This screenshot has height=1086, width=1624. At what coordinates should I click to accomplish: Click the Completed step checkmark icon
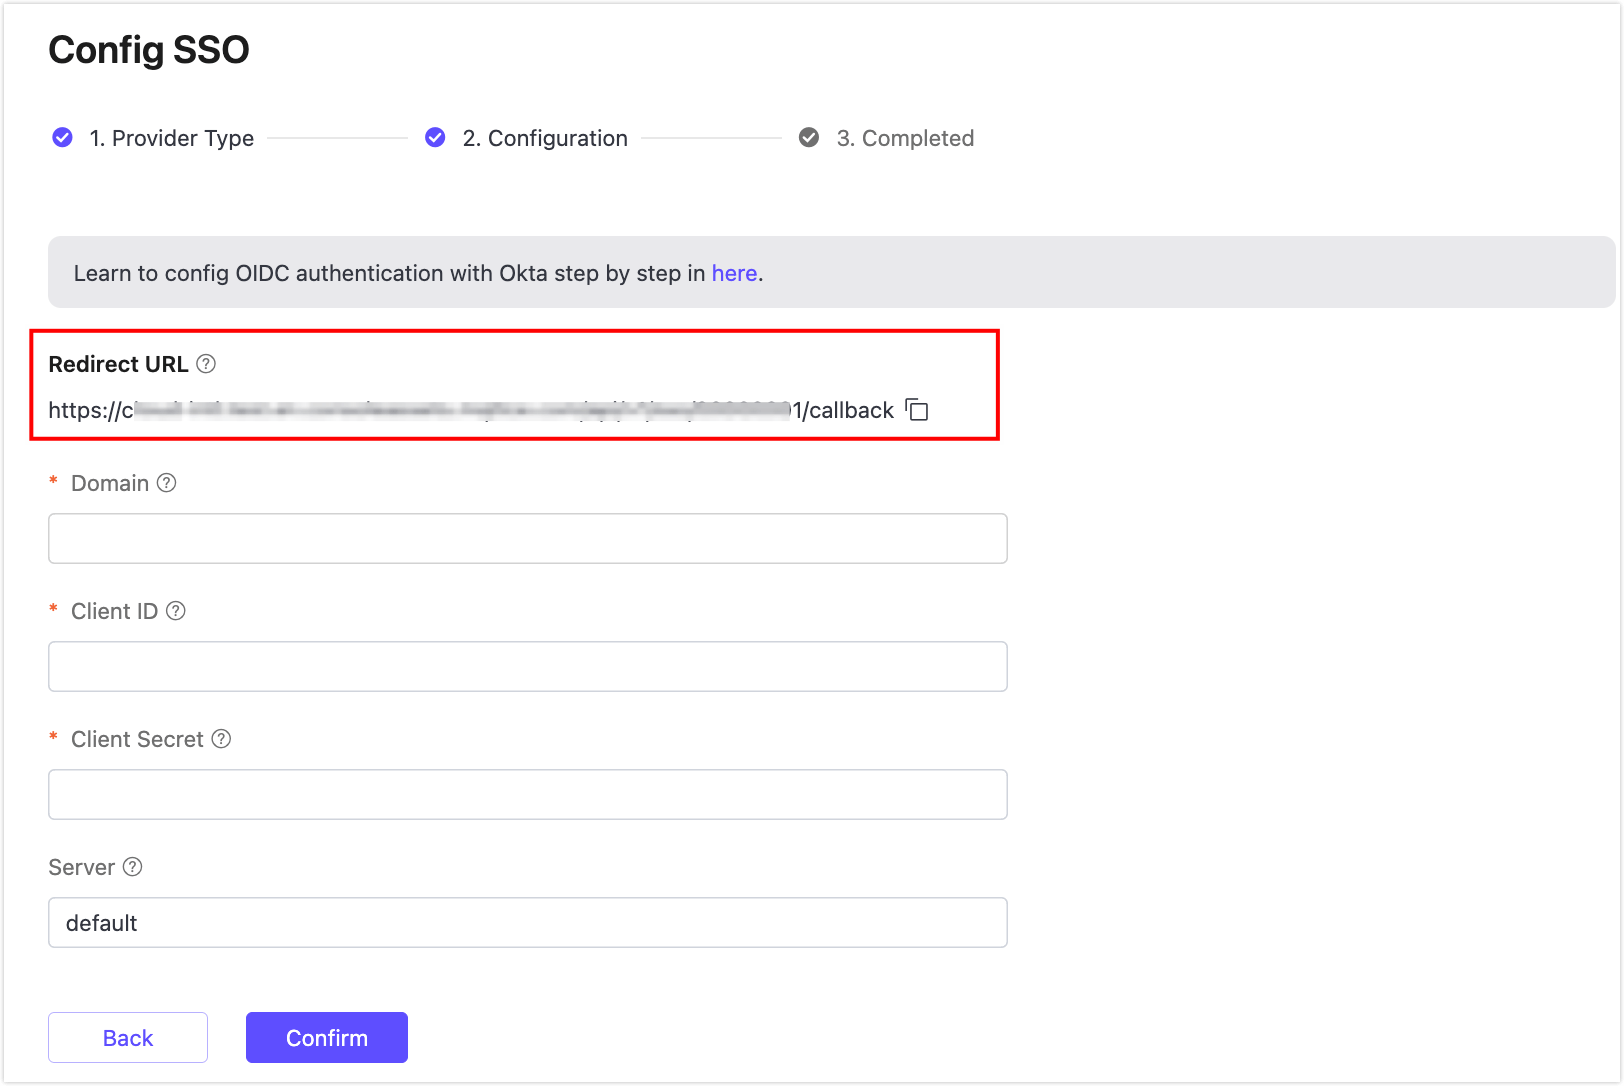(x=809, y=138)
